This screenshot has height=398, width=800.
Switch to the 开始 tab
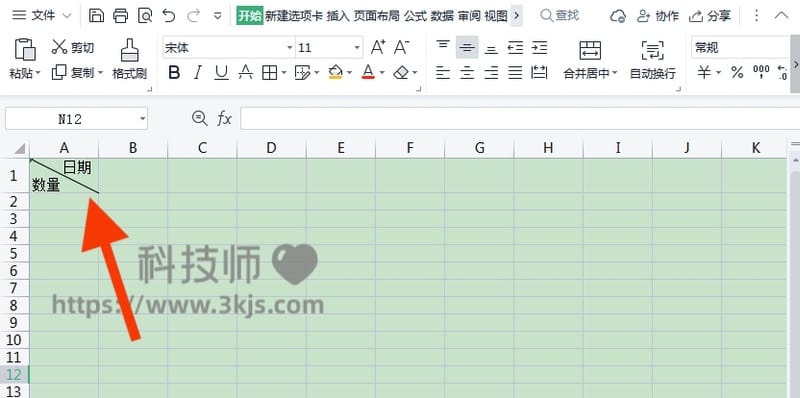(x=249, y=16)
